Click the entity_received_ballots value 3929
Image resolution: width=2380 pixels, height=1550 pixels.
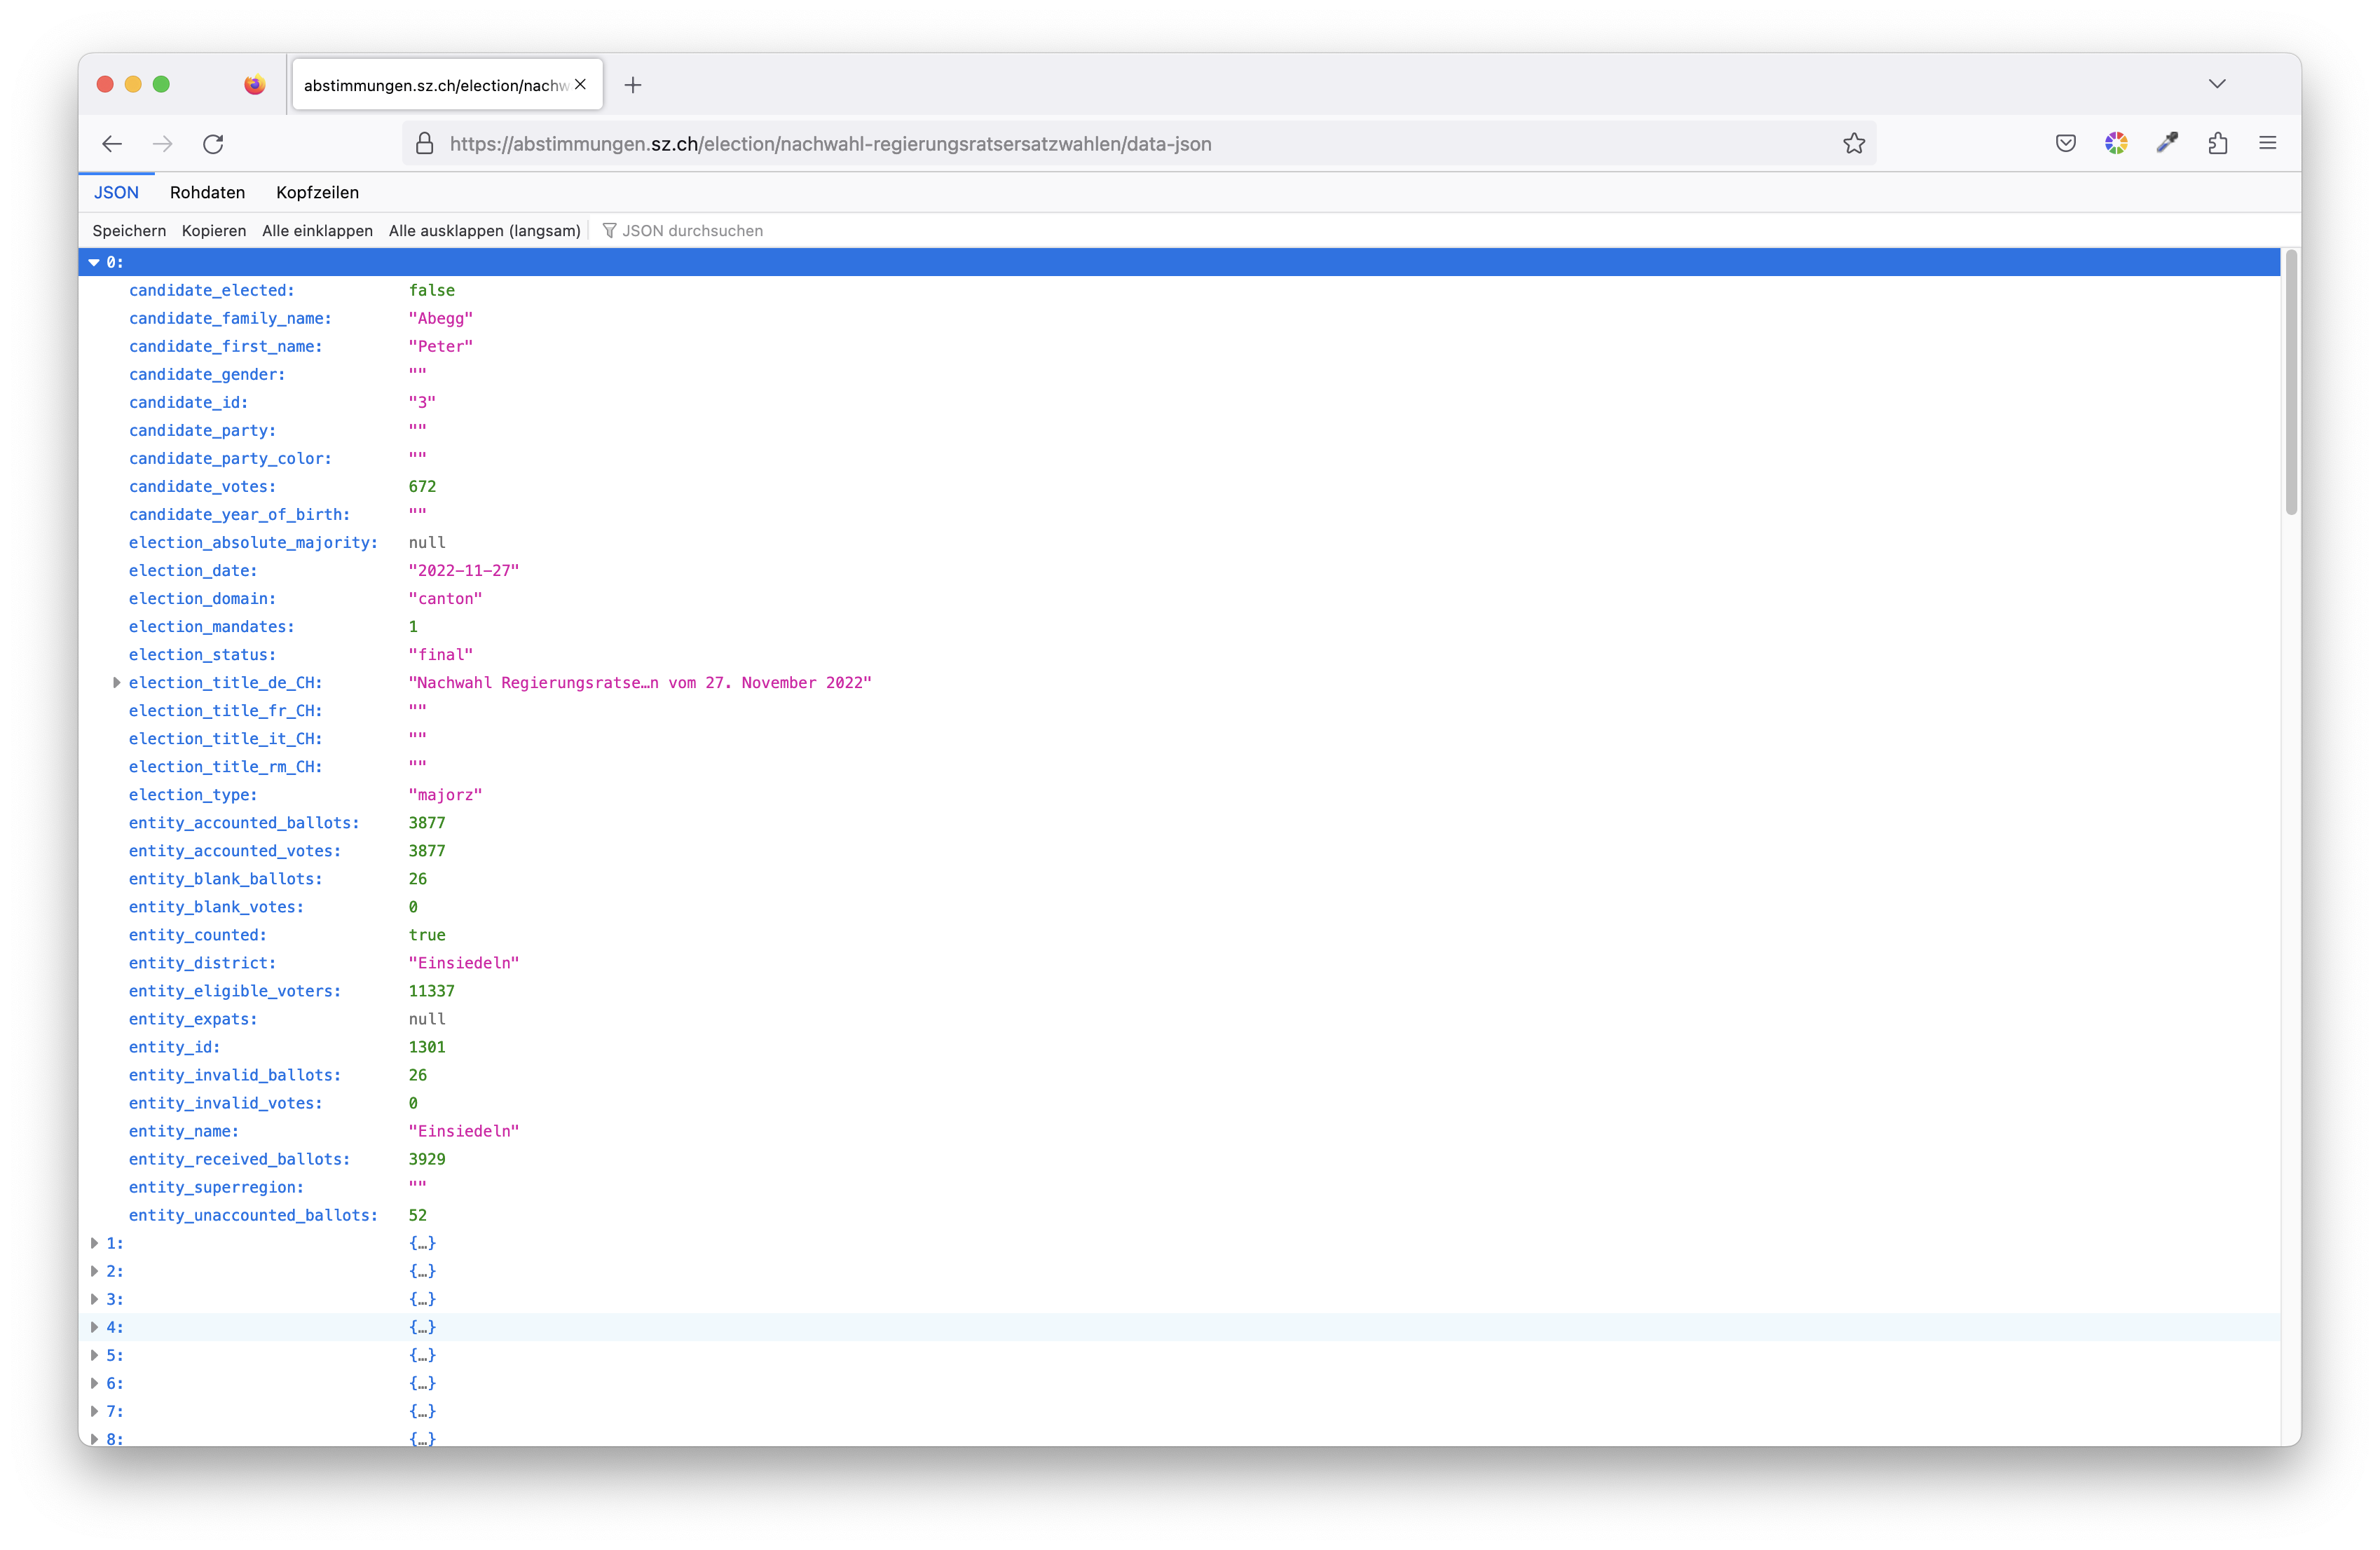coord(427,1159)
